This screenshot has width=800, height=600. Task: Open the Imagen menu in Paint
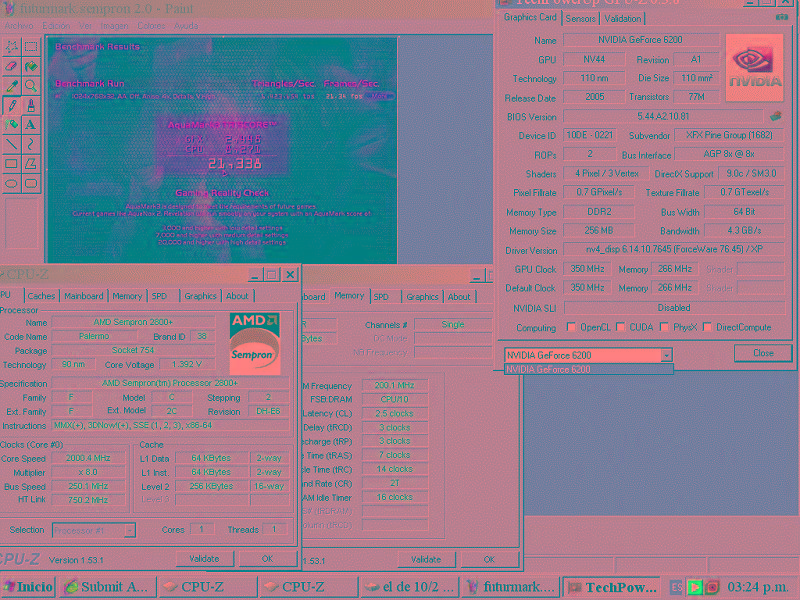pyautogui.click(x=114, y=26)
